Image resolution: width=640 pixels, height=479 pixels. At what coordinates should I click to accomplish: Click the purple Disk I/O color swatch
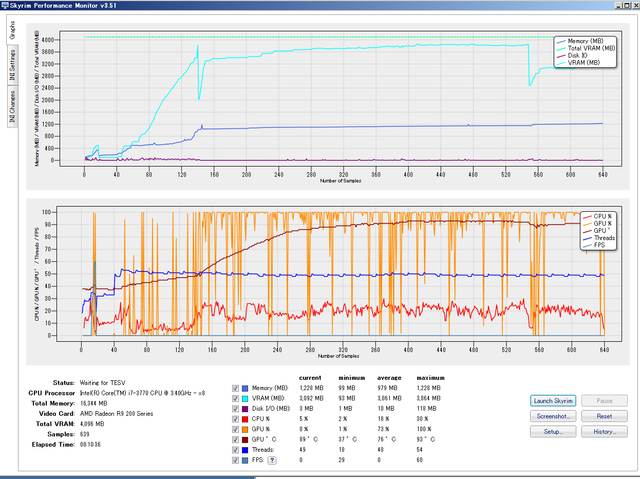pyautogui.click(x=245, y=408)
